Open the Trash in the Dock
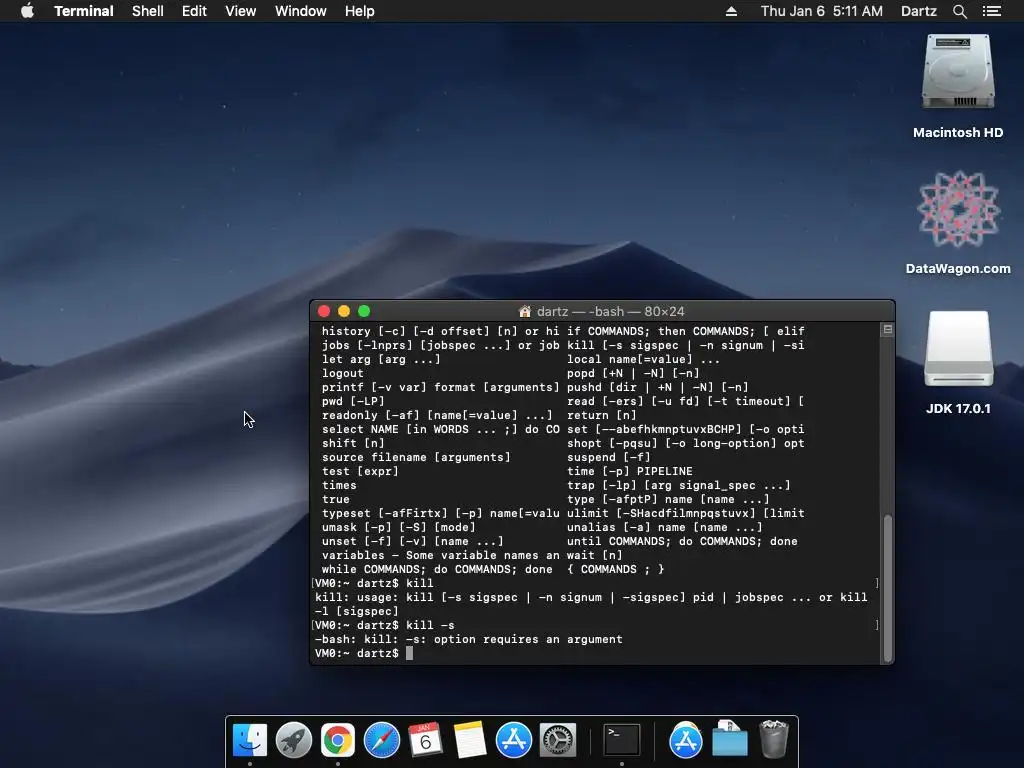Image resolution: width=1024 pixels, height=768 pixels. coord(774,740)
